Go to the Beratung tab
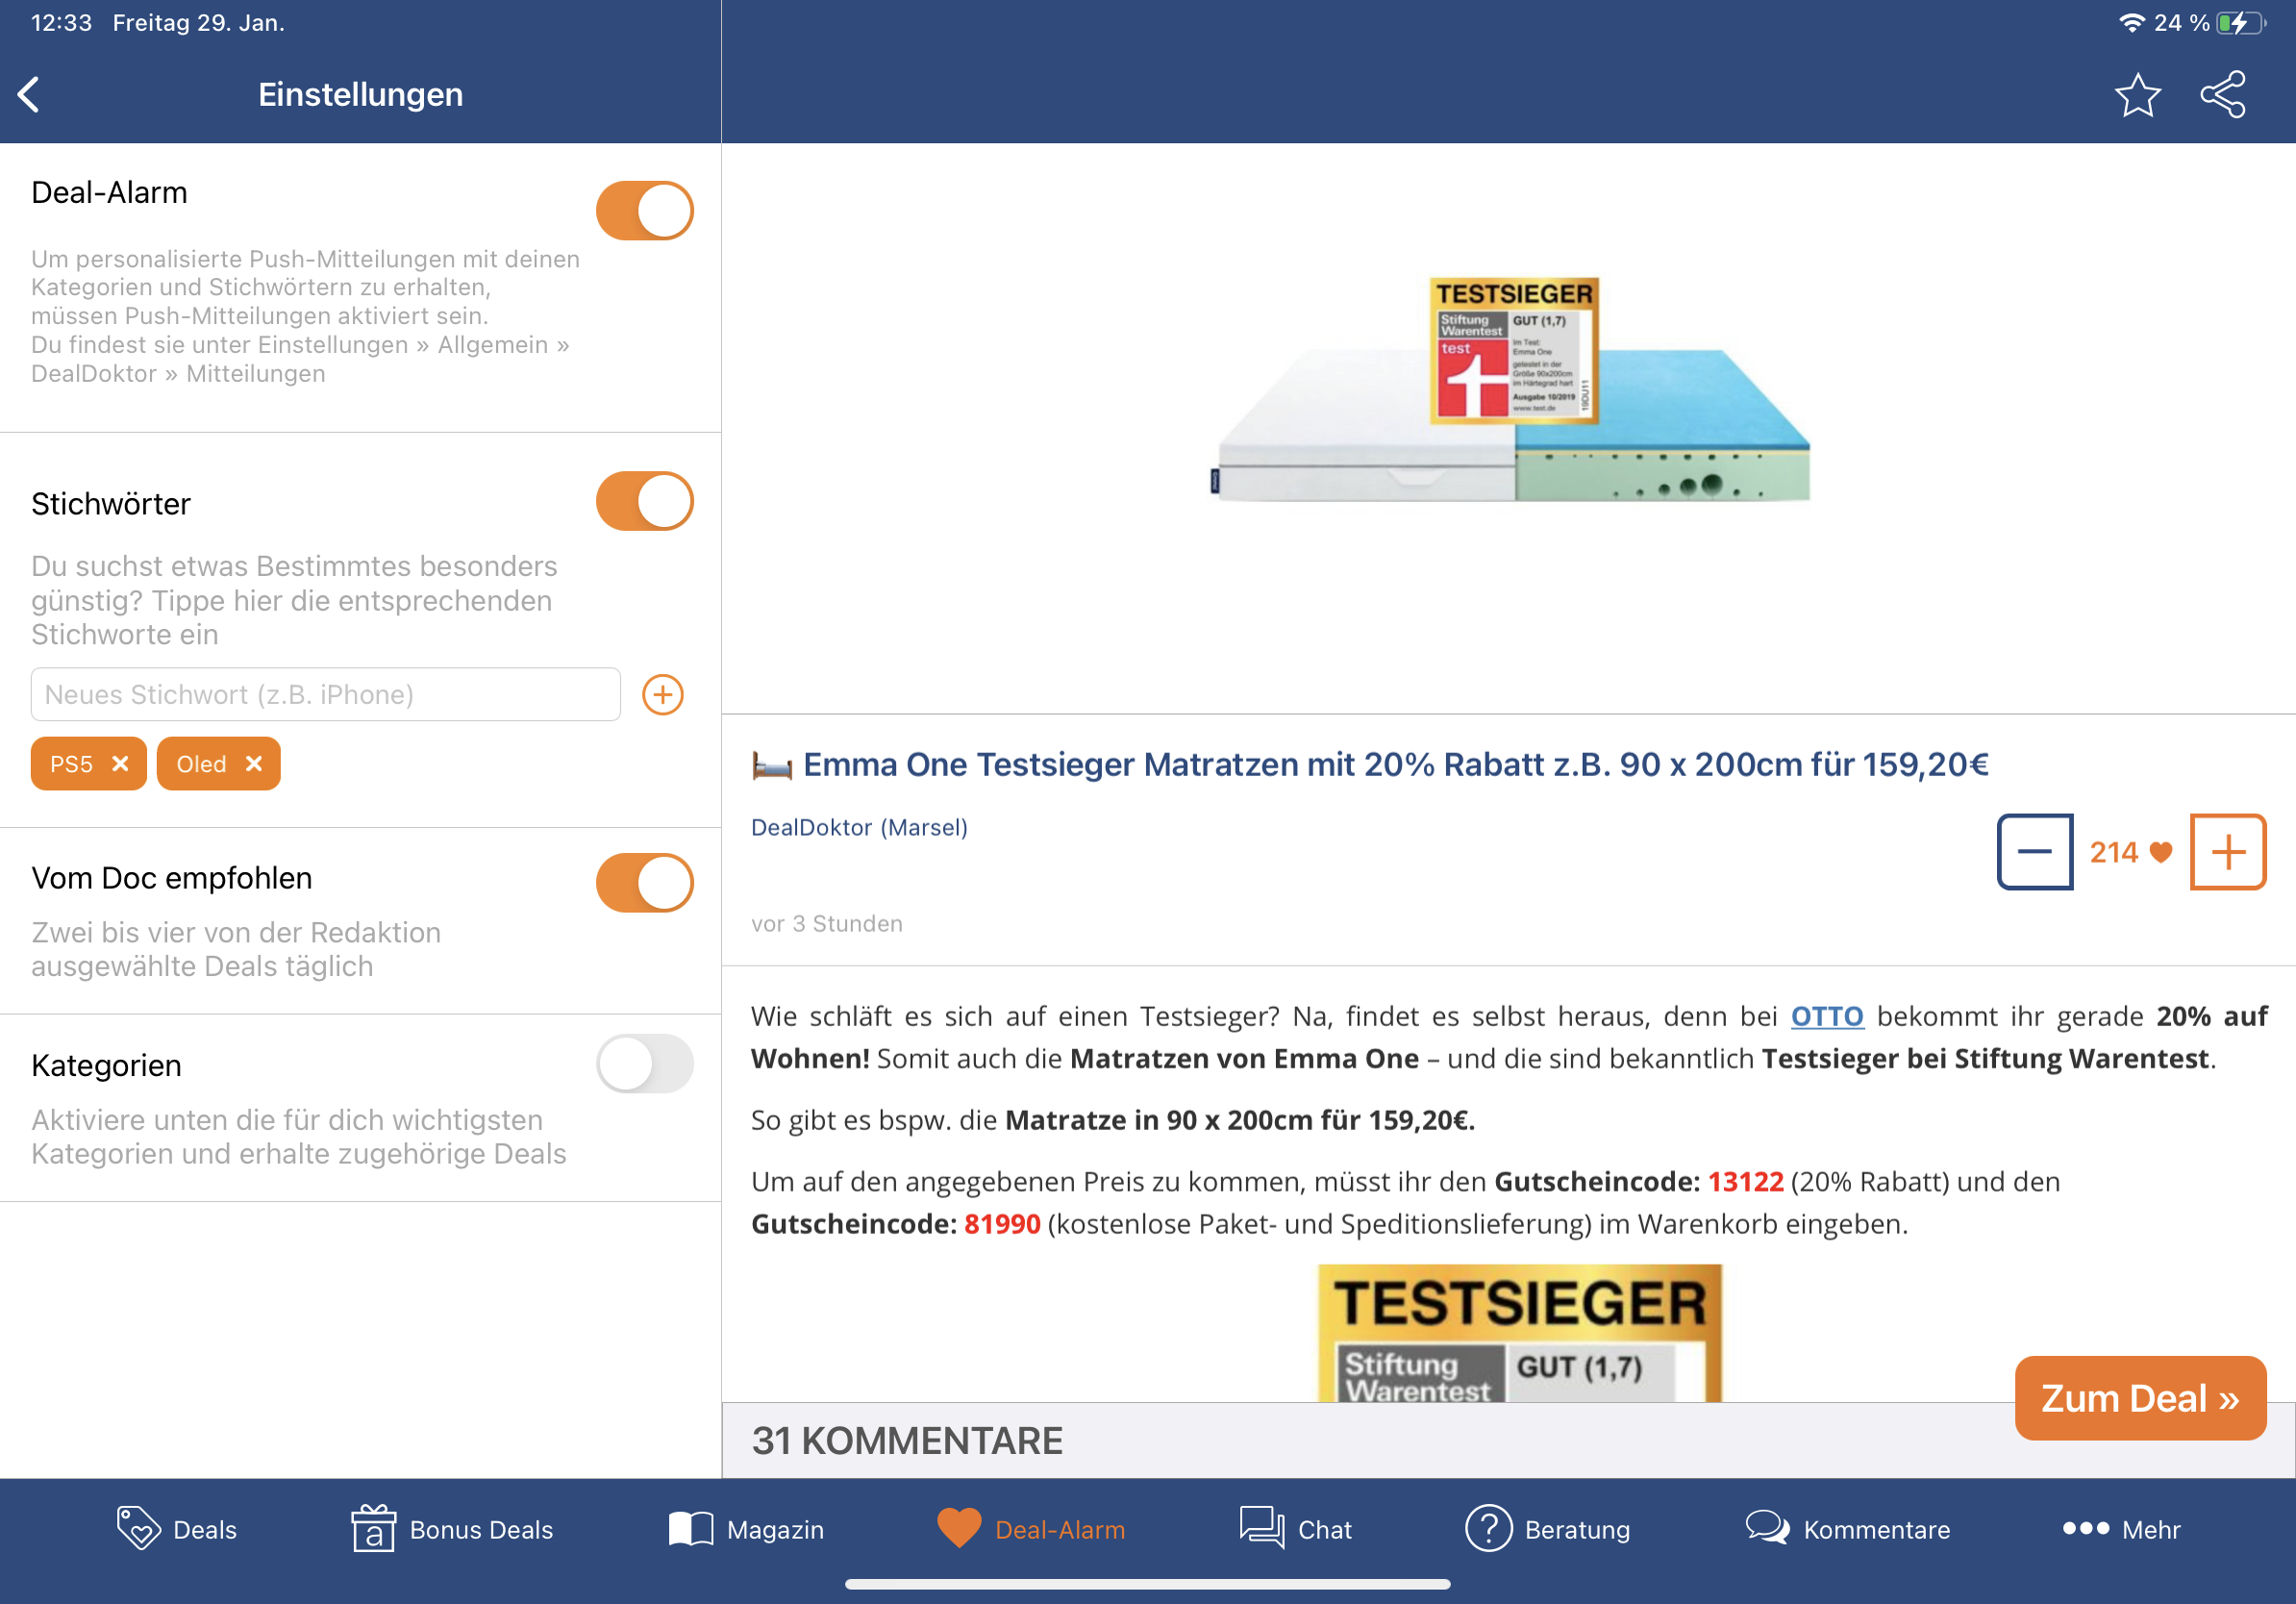The height and width of the screenshot is (1604, 2296). click(1547, 1529)
